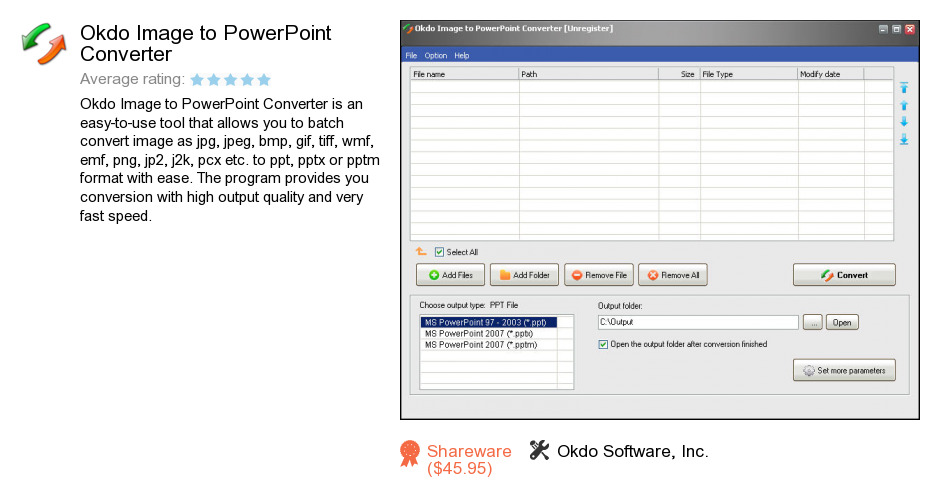Toggle the Select All checkbox

[x=439, y=252]
